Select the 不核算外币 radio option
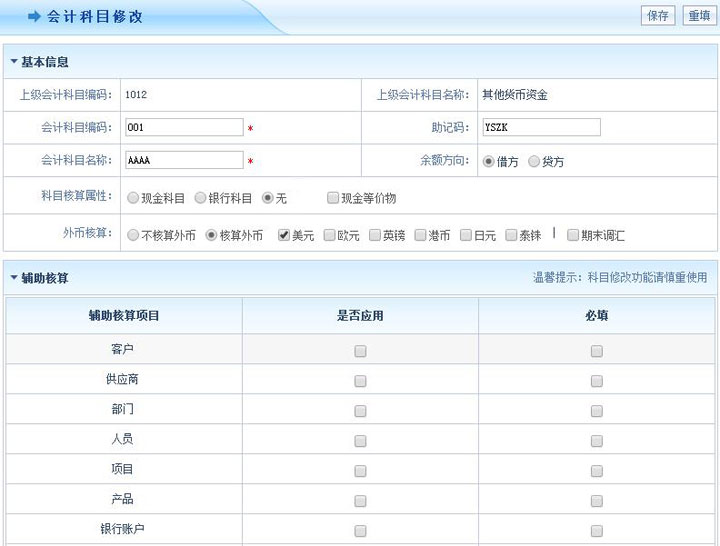The image size is (720, 546). click(133, 235)
